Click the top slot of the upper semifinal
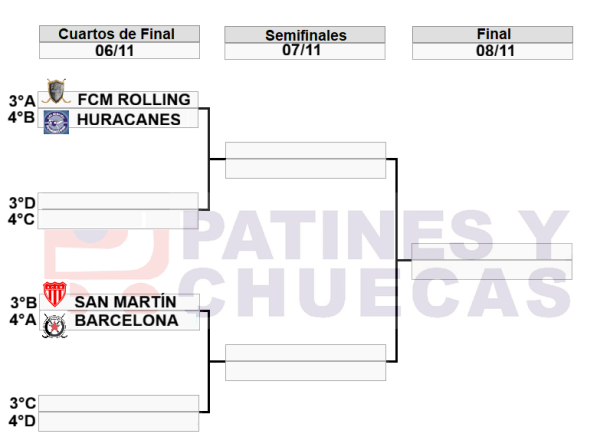This screenshot has width=600, height=447. click(x=305, y=151)
